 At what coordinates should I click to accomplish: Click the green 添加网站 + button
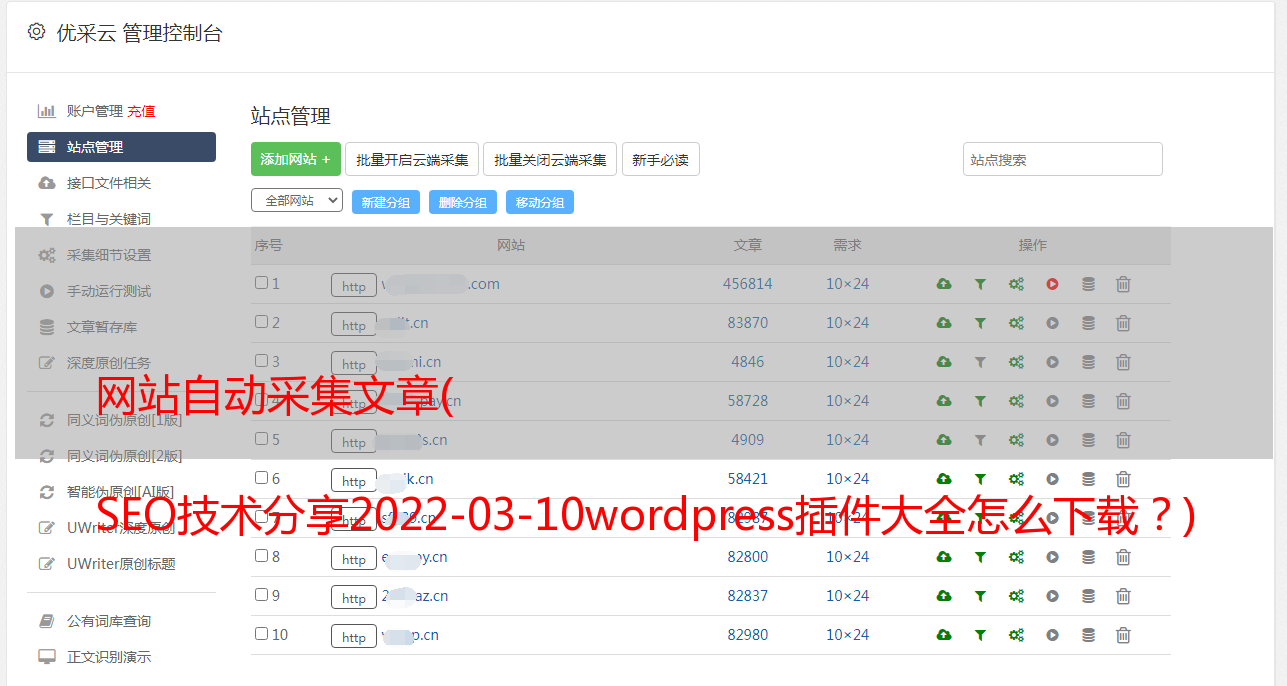coord(296,159)
